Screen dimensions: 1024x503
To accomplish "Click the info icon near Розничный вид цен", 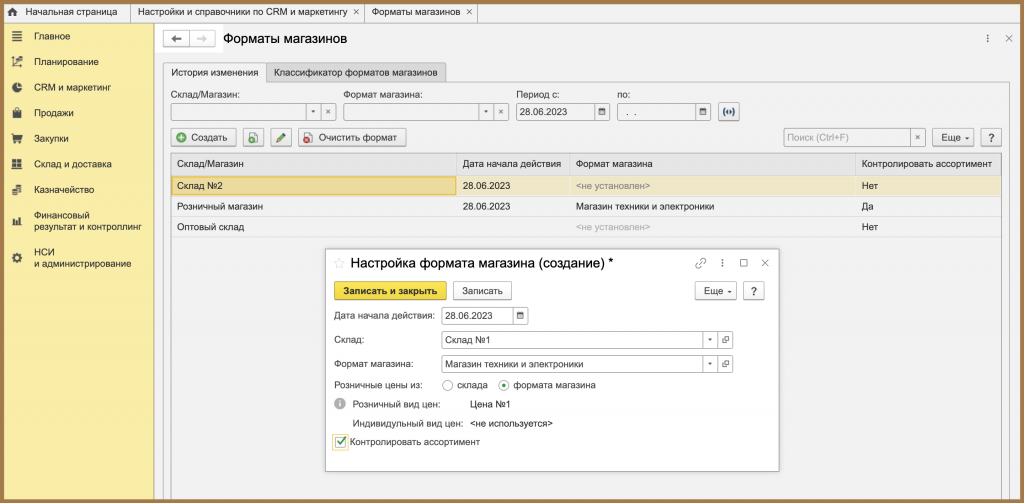I will click(339, 404).
